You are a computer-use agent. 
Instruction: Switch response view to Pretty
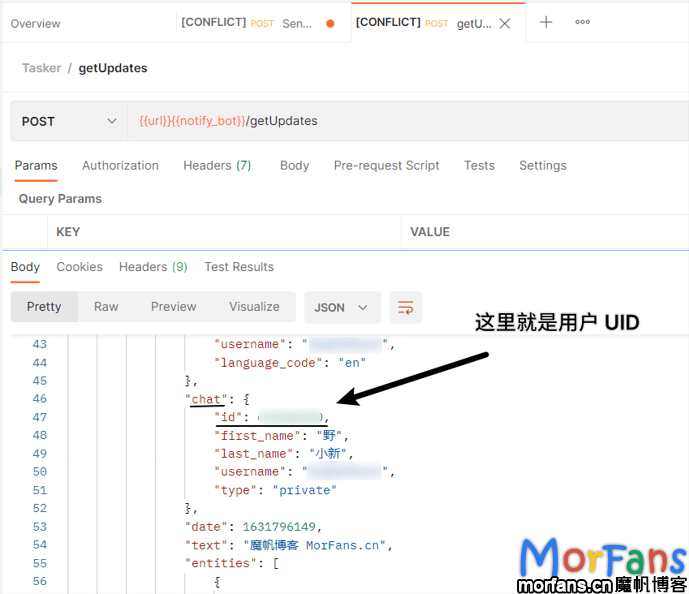pyautogui.click(x=44, y=307)
